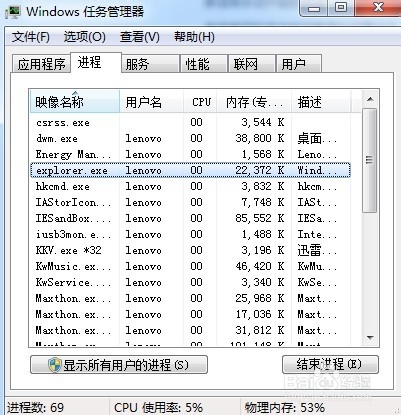This screenshot has height=415, width=401.
Task: Click the 结束进程 button
Action: 330,364
